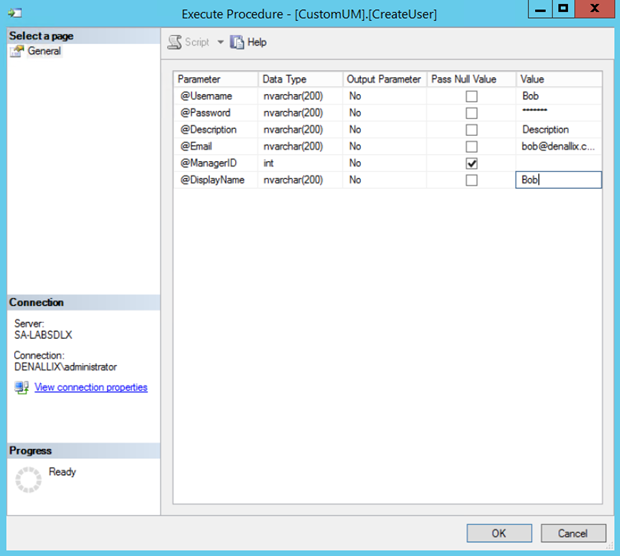Maximize the Execute Procedure window
620x556 pixels.
point(563,9)
